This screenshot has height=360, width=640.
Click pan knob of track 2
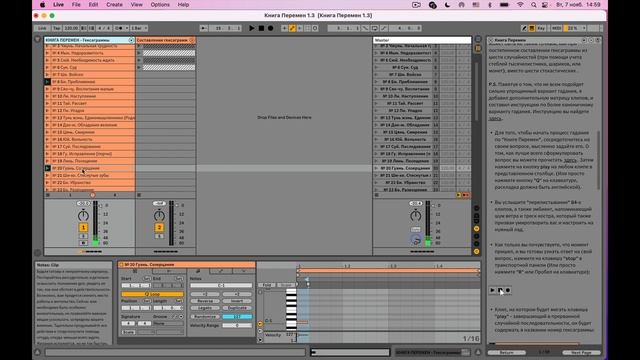(159, 216)
